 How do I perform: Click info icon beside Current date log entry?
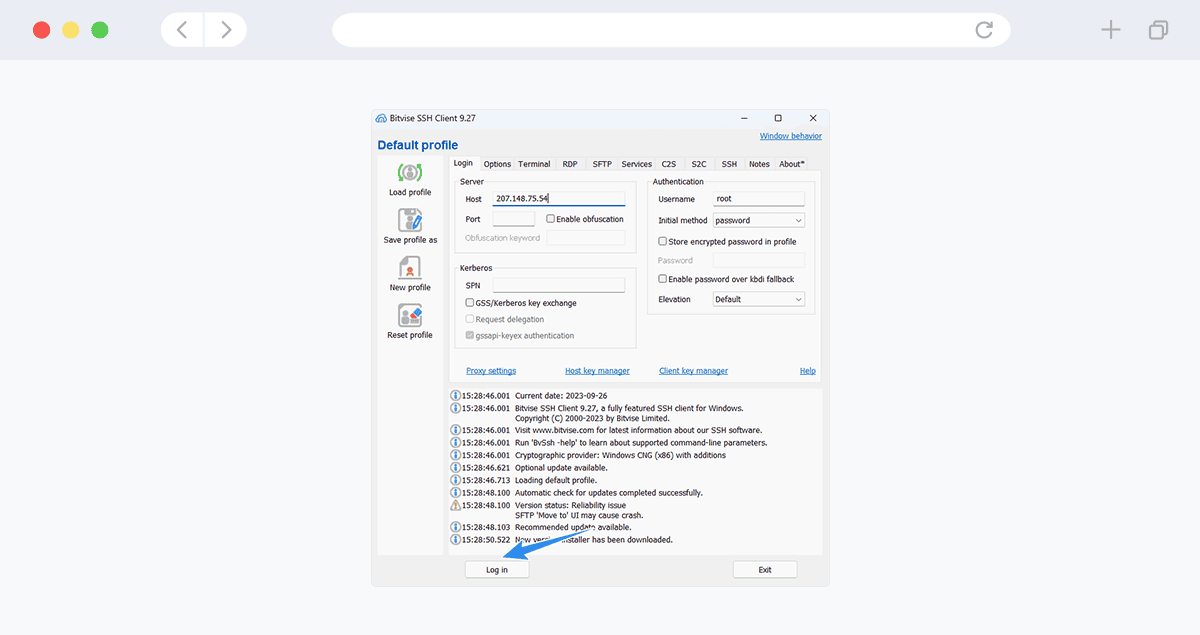tap(456, 396)
